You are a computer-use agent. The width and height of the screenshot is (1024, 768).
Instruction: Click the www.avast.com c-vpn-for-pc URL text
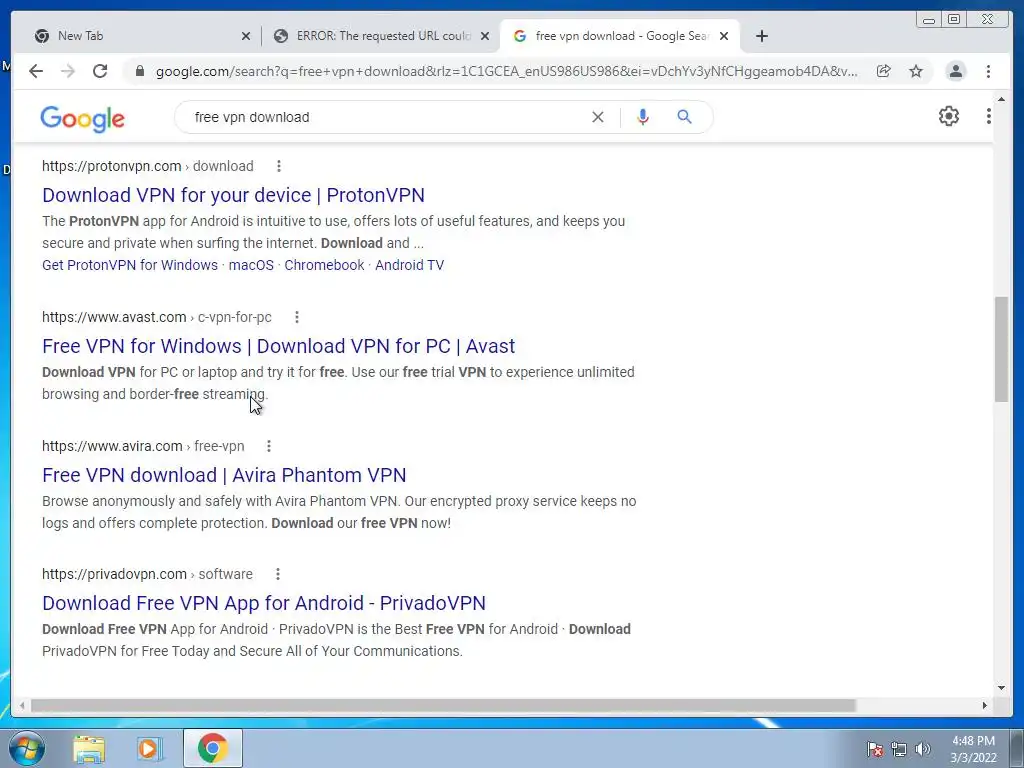tap(157, 317)
